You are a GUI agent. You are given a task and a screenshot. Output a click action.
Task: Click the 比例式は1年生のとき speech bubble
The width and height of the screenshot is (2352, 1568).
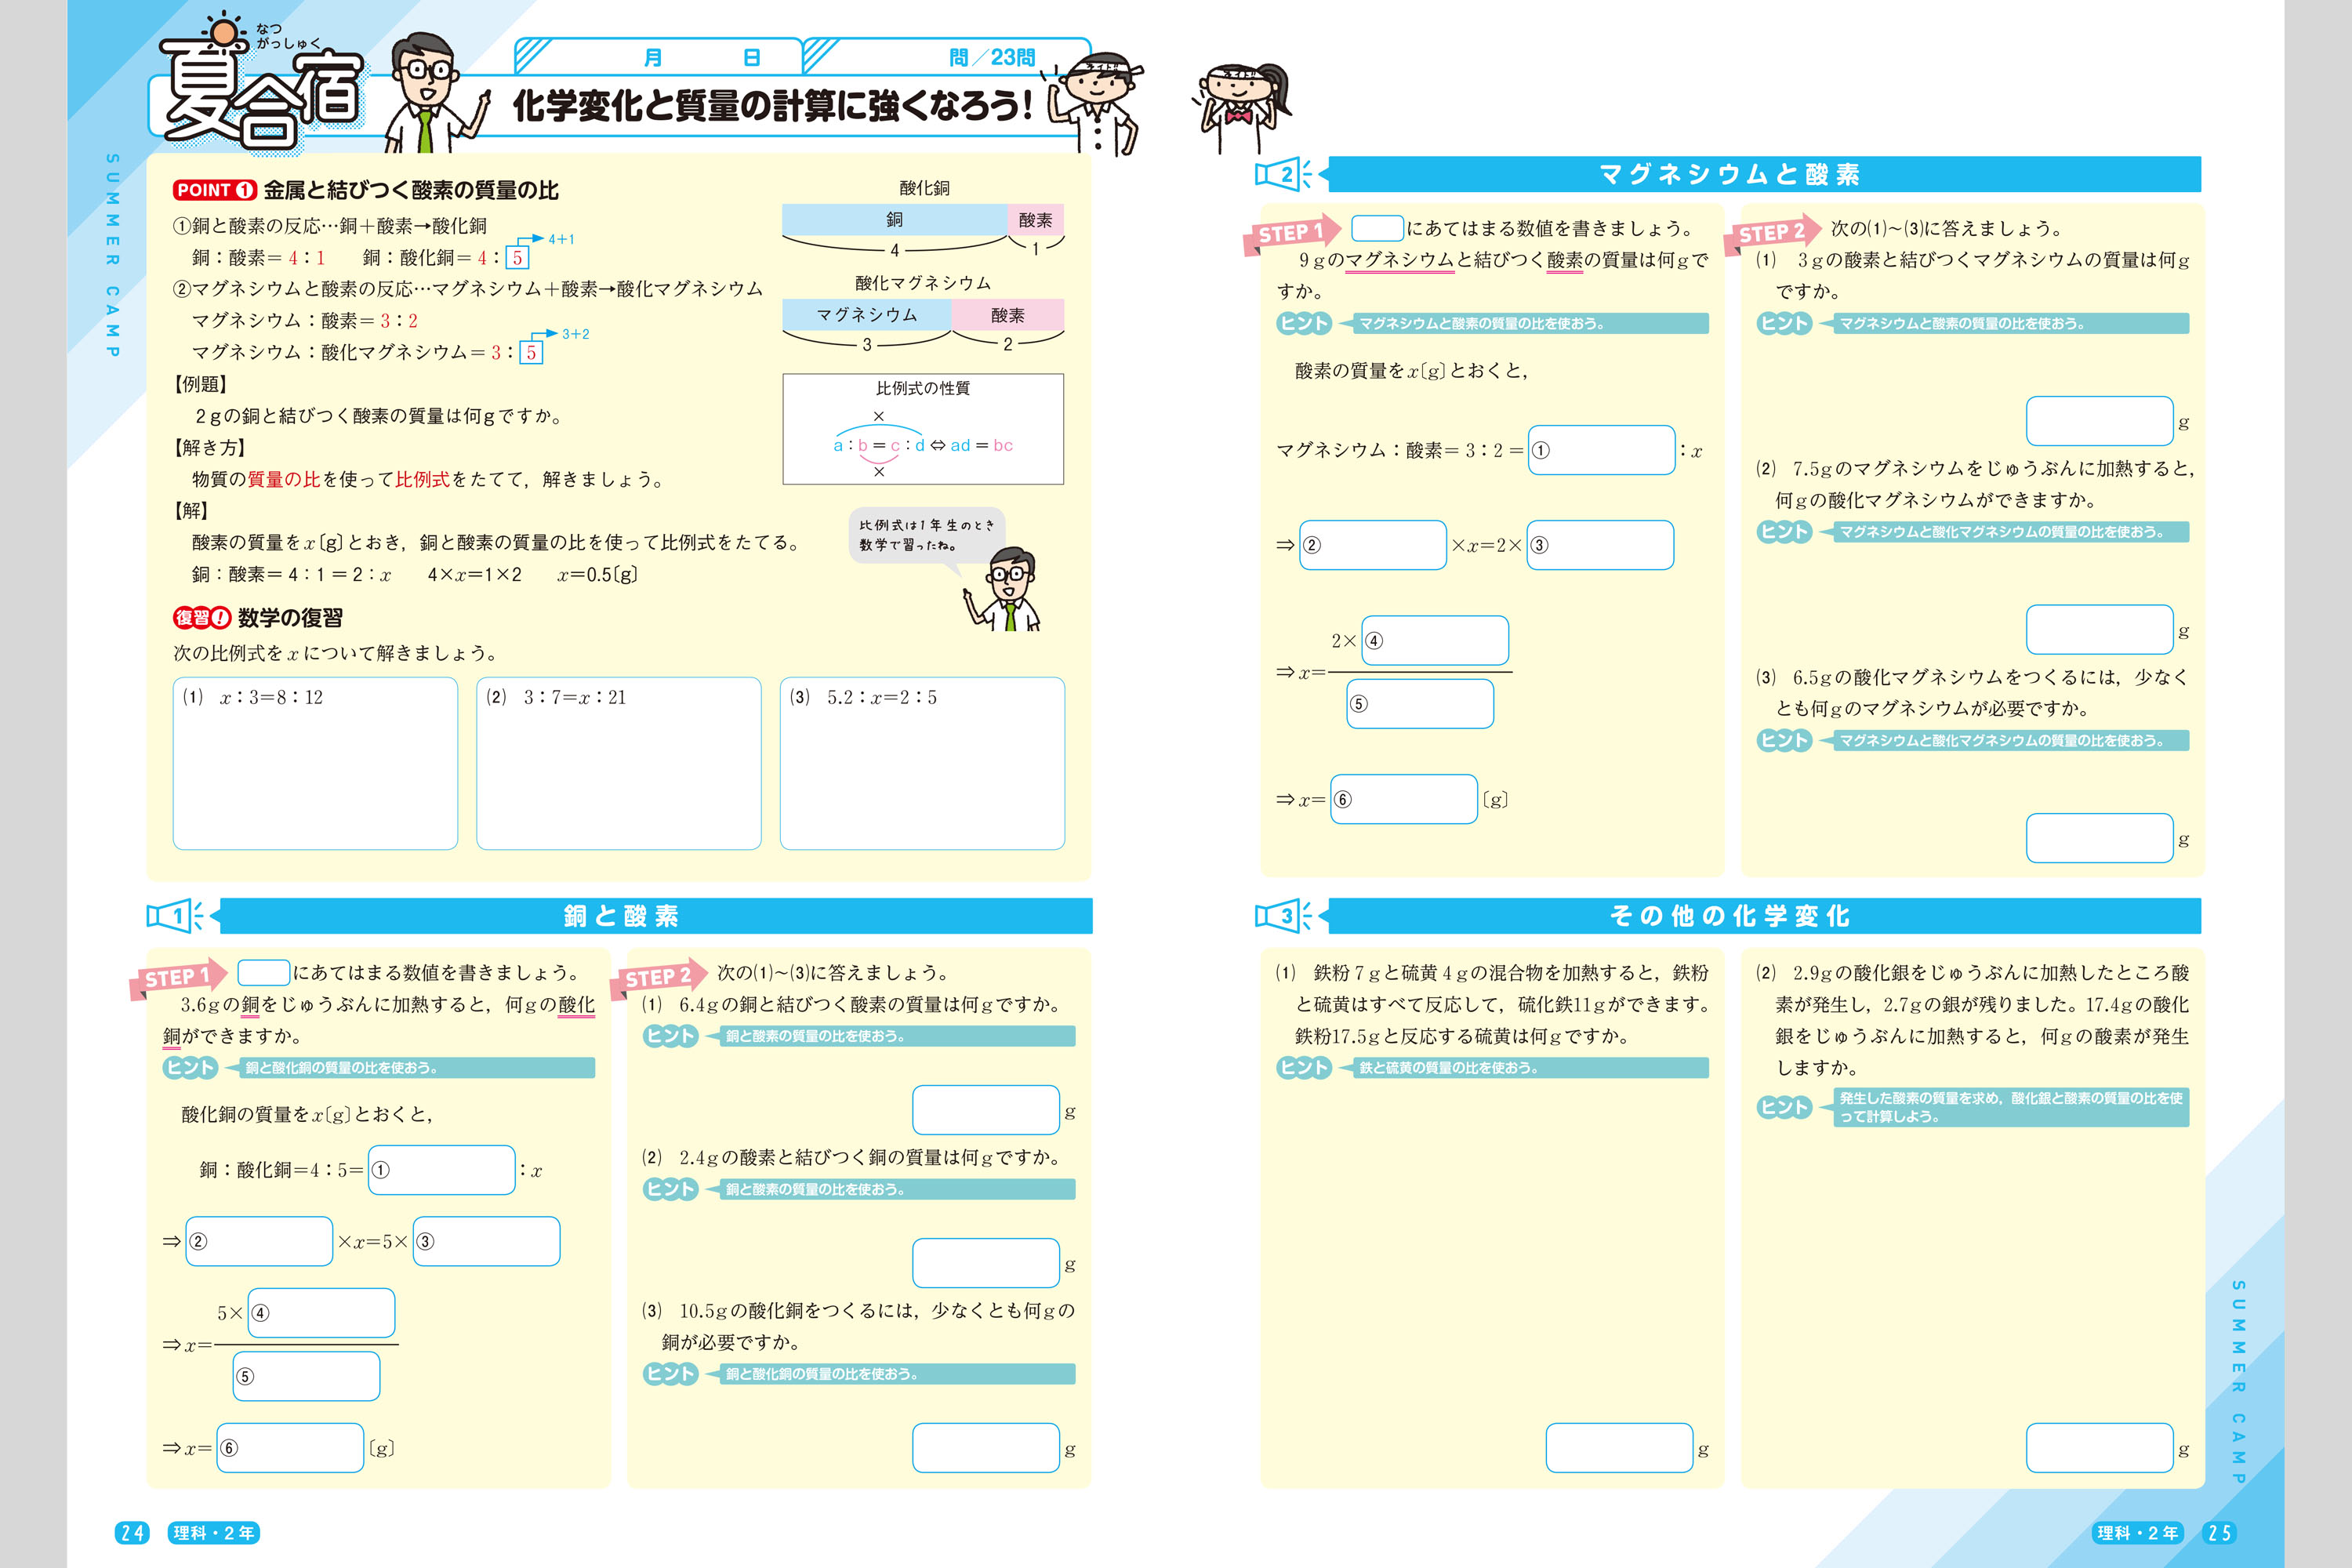click(926, 535)
